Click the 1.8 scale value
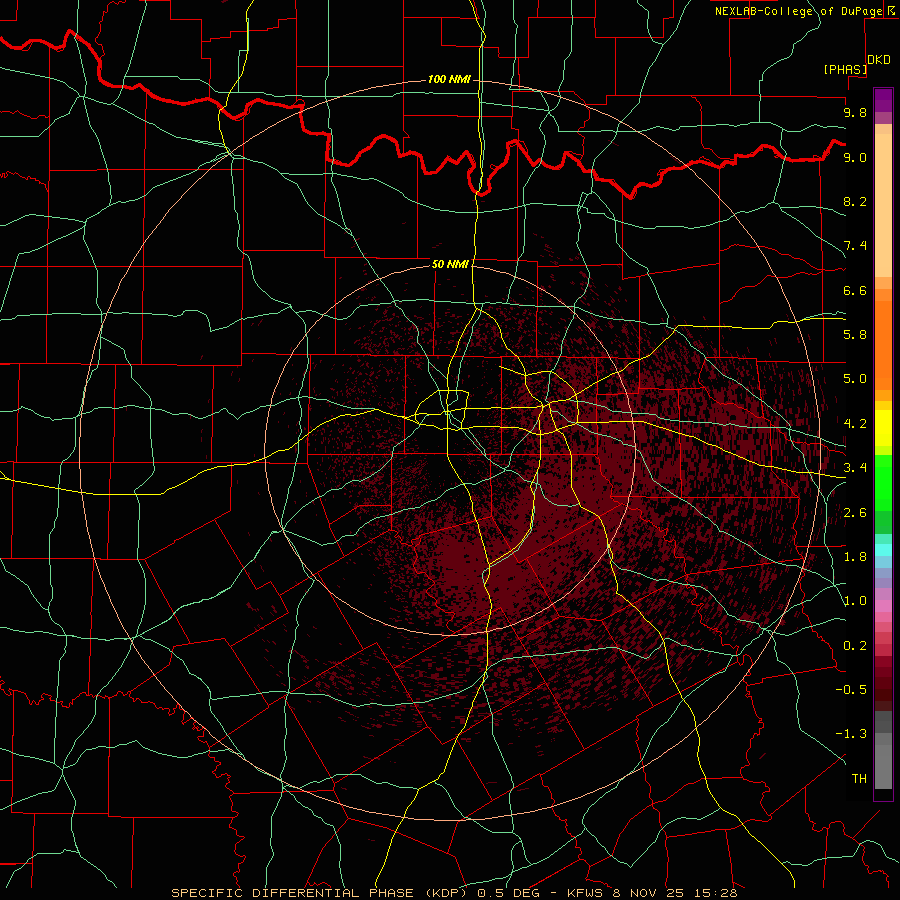The image size is (900, 900). click(x=855, y=557)
